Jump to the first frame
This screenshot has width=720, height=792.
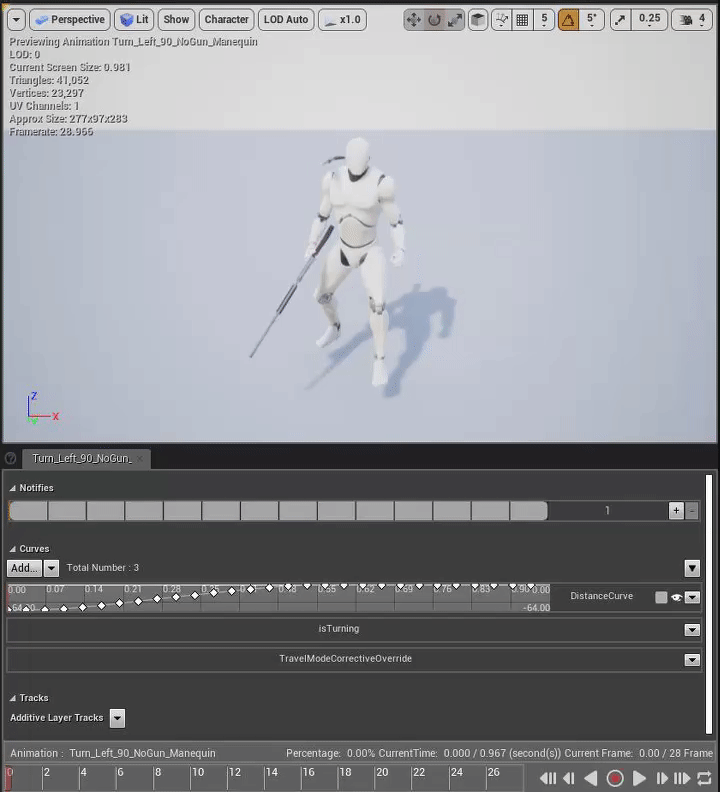(x=548, y=778)
